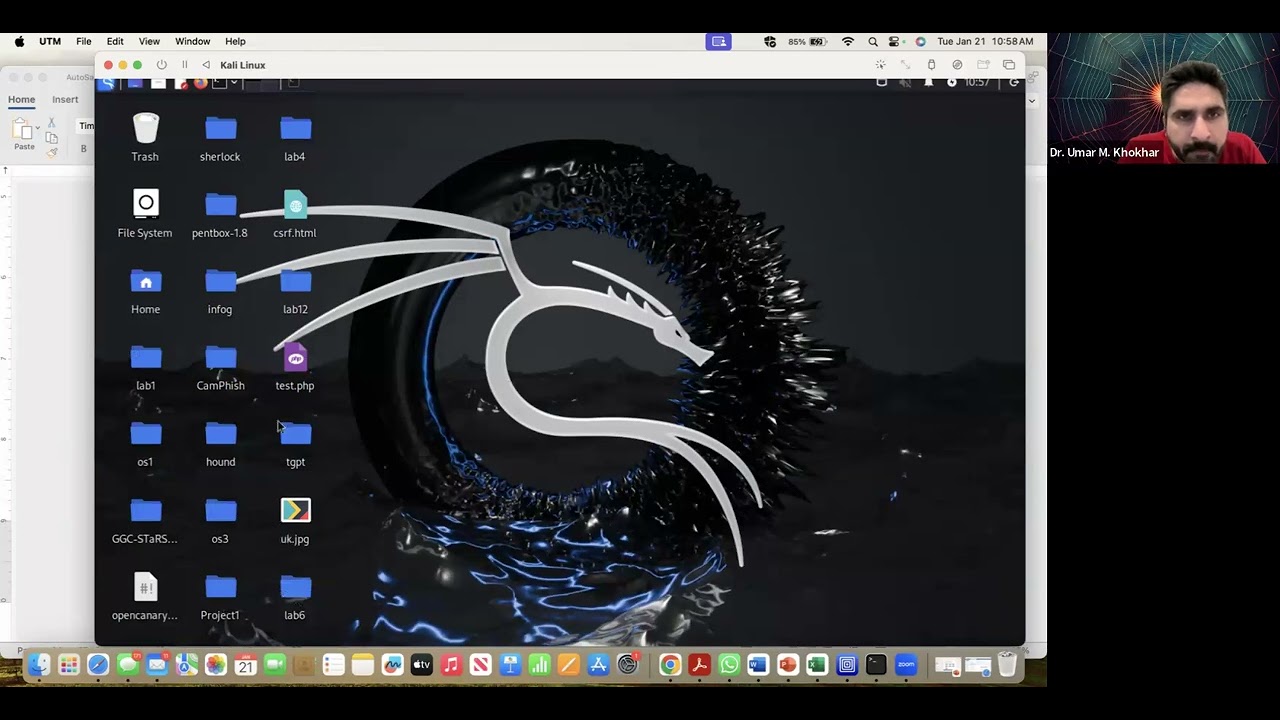Open Apple TV from the Dock
Image resolution: width=1280 pixels, height=720 pixels.
pos(421,665)
